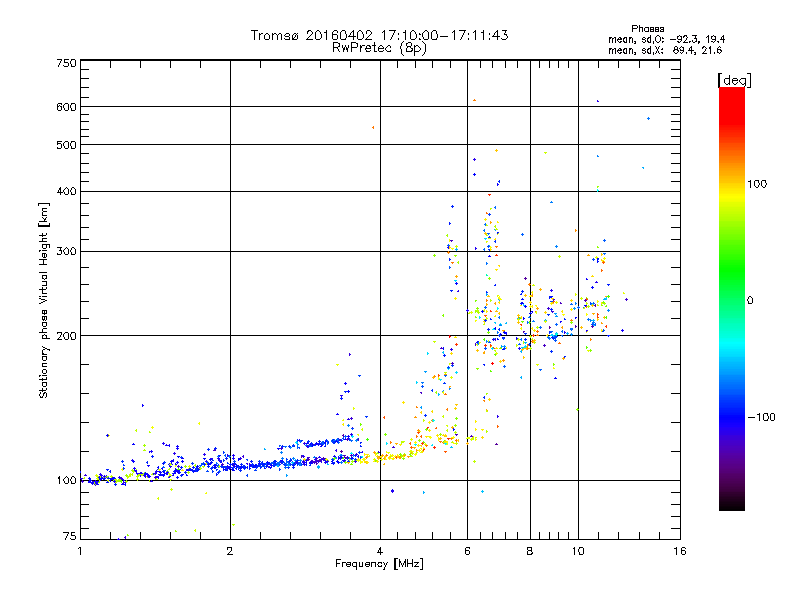
Task: Click the x-axis tick label '8'
Action: [530, 551]
